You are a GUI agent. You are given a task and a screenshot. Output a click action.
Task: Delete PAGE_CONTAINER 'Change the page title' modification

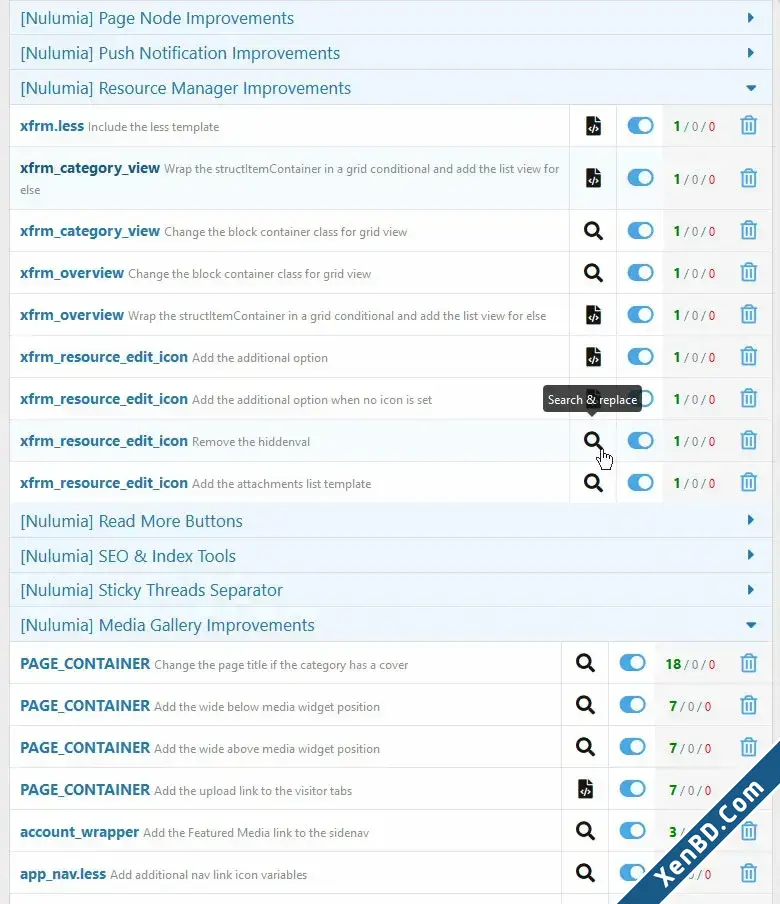tap(748, 664)
